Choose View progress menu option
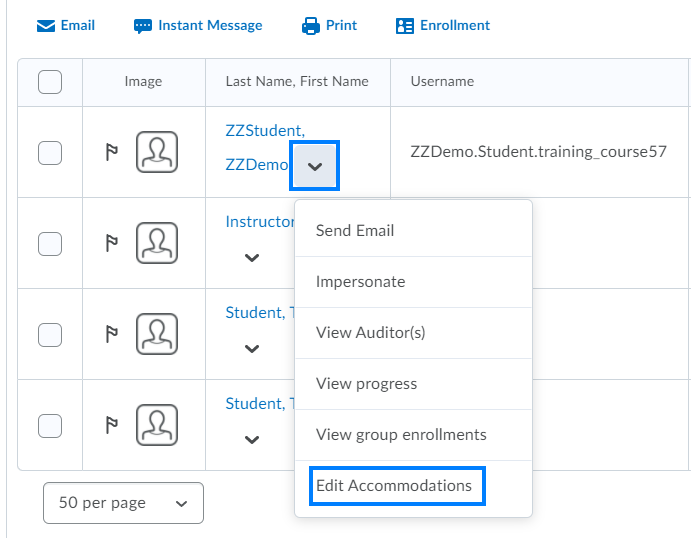This screenshot has height=538, width=691. 366,384
